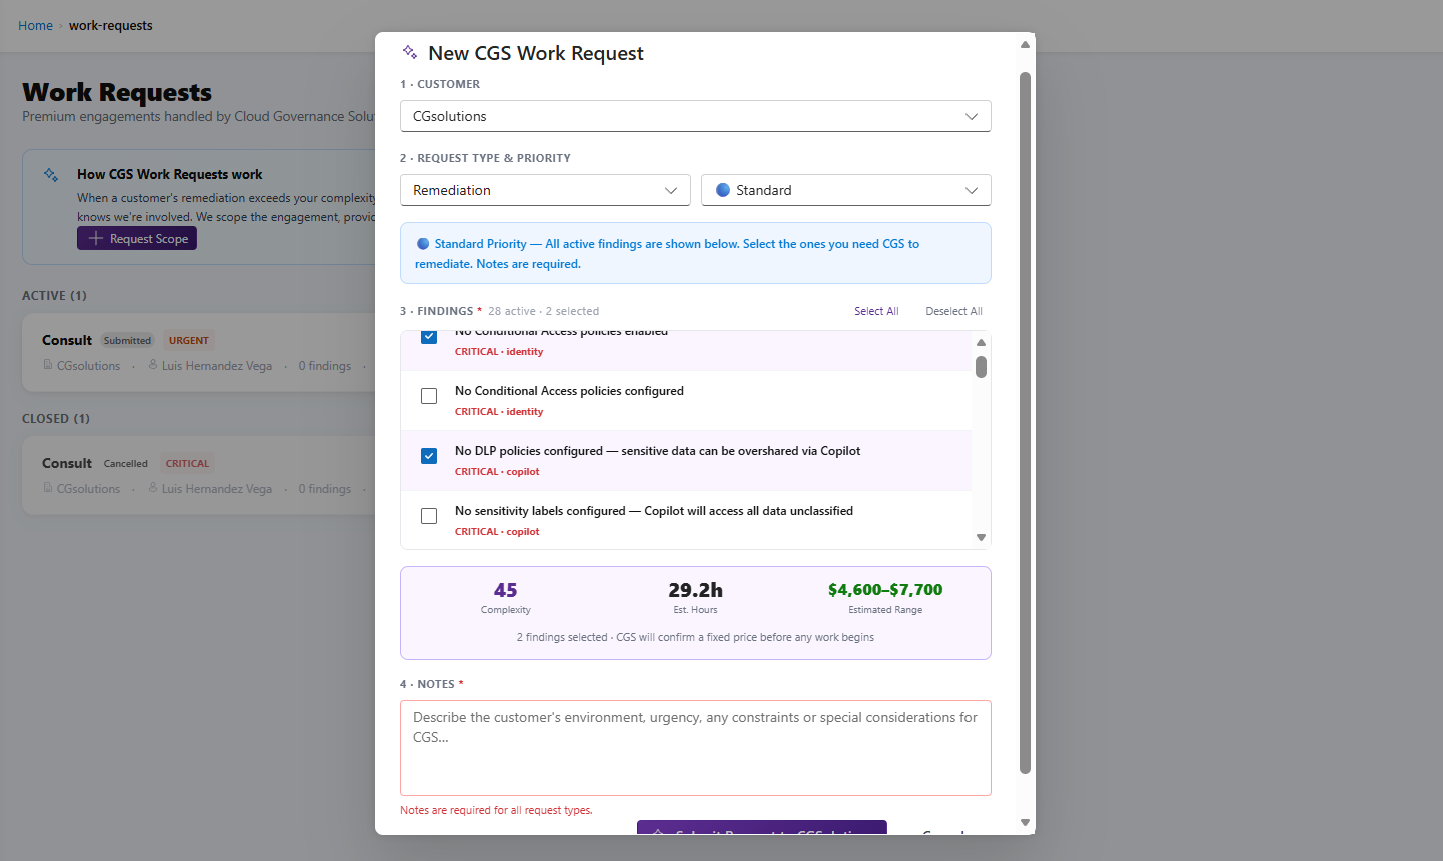The height and width of the screenshot is (861, 1443).
Task: Open the Standard priority dropdown
Action: [845, 190]
